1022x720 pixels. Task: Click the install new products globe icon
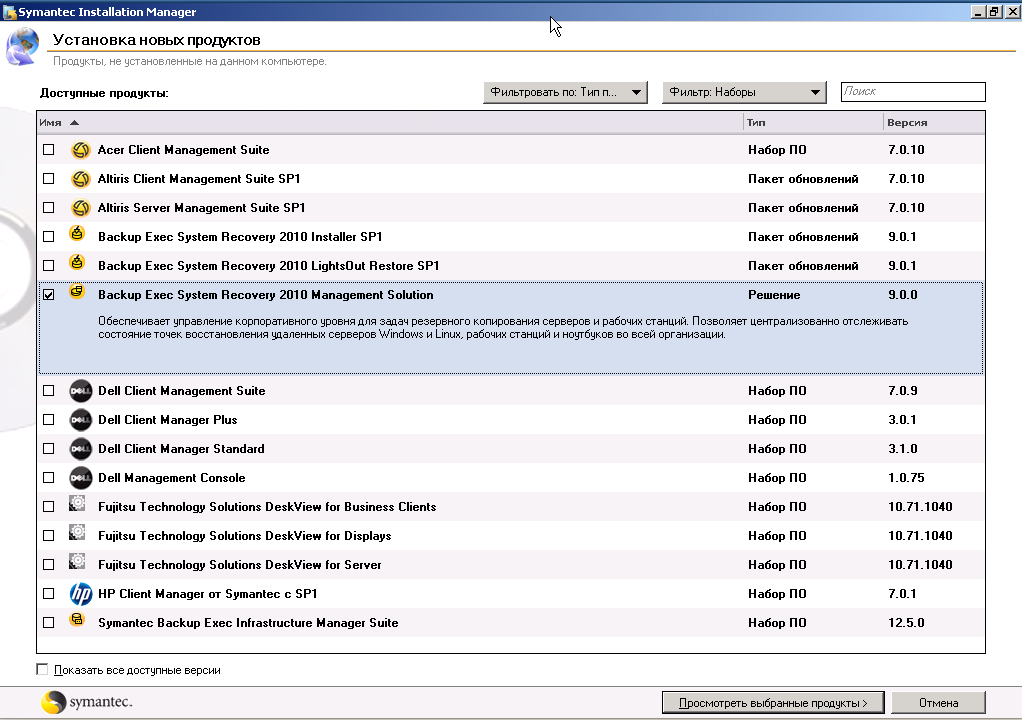point(22,47)
